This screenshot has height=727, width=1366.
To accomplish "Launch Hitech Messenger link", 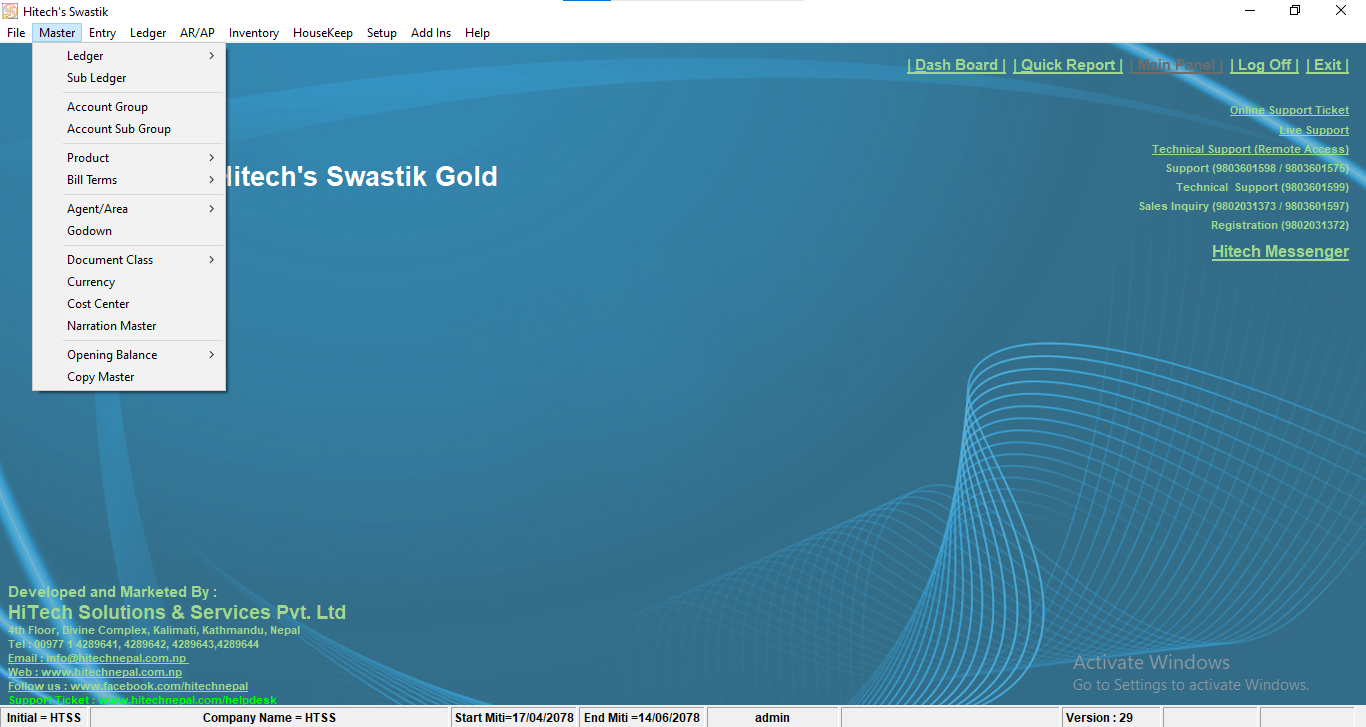I will (1280, 252).
